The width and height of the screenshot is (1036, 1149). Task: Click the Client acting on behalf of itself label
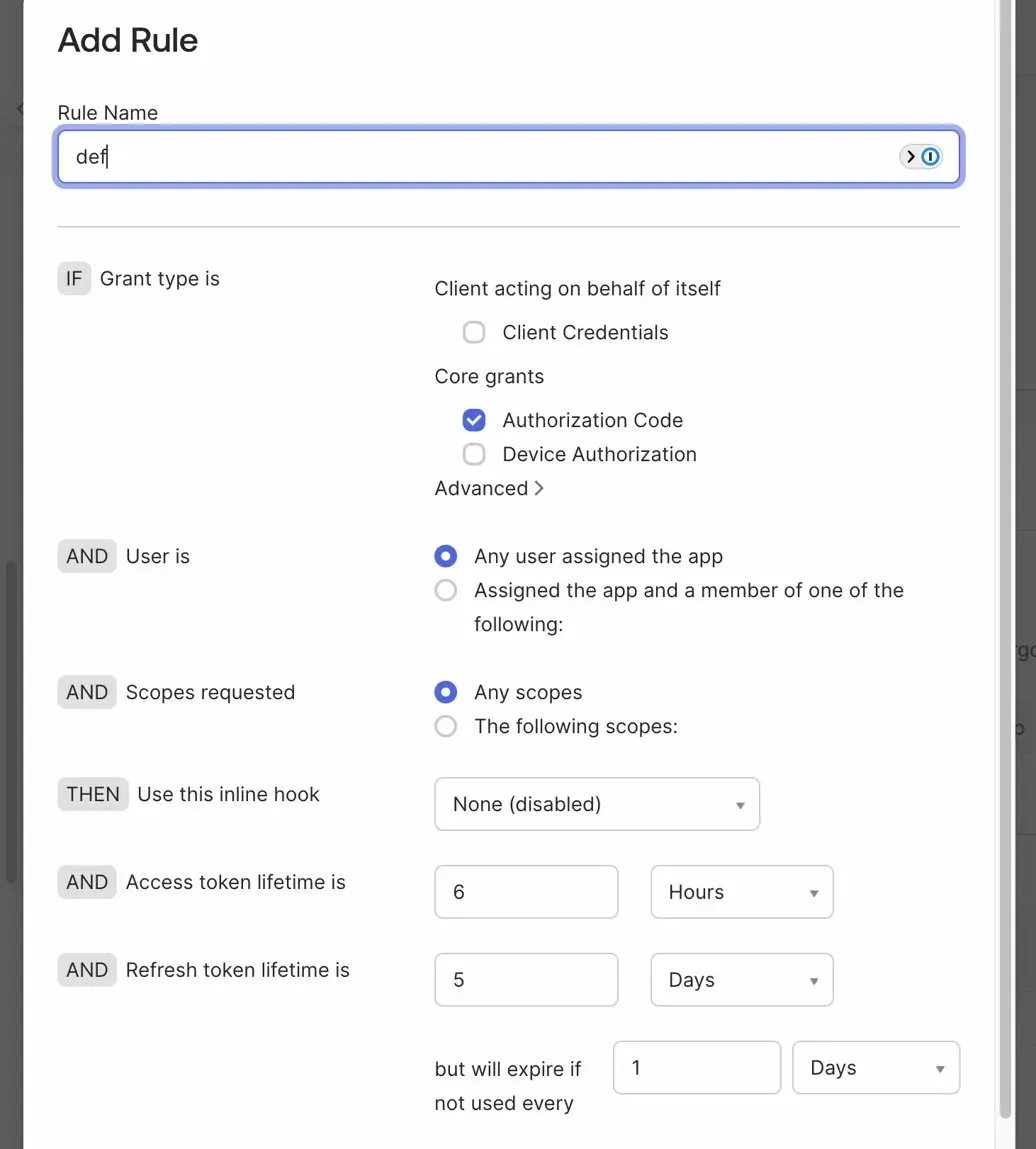click(x=577, y=288)
